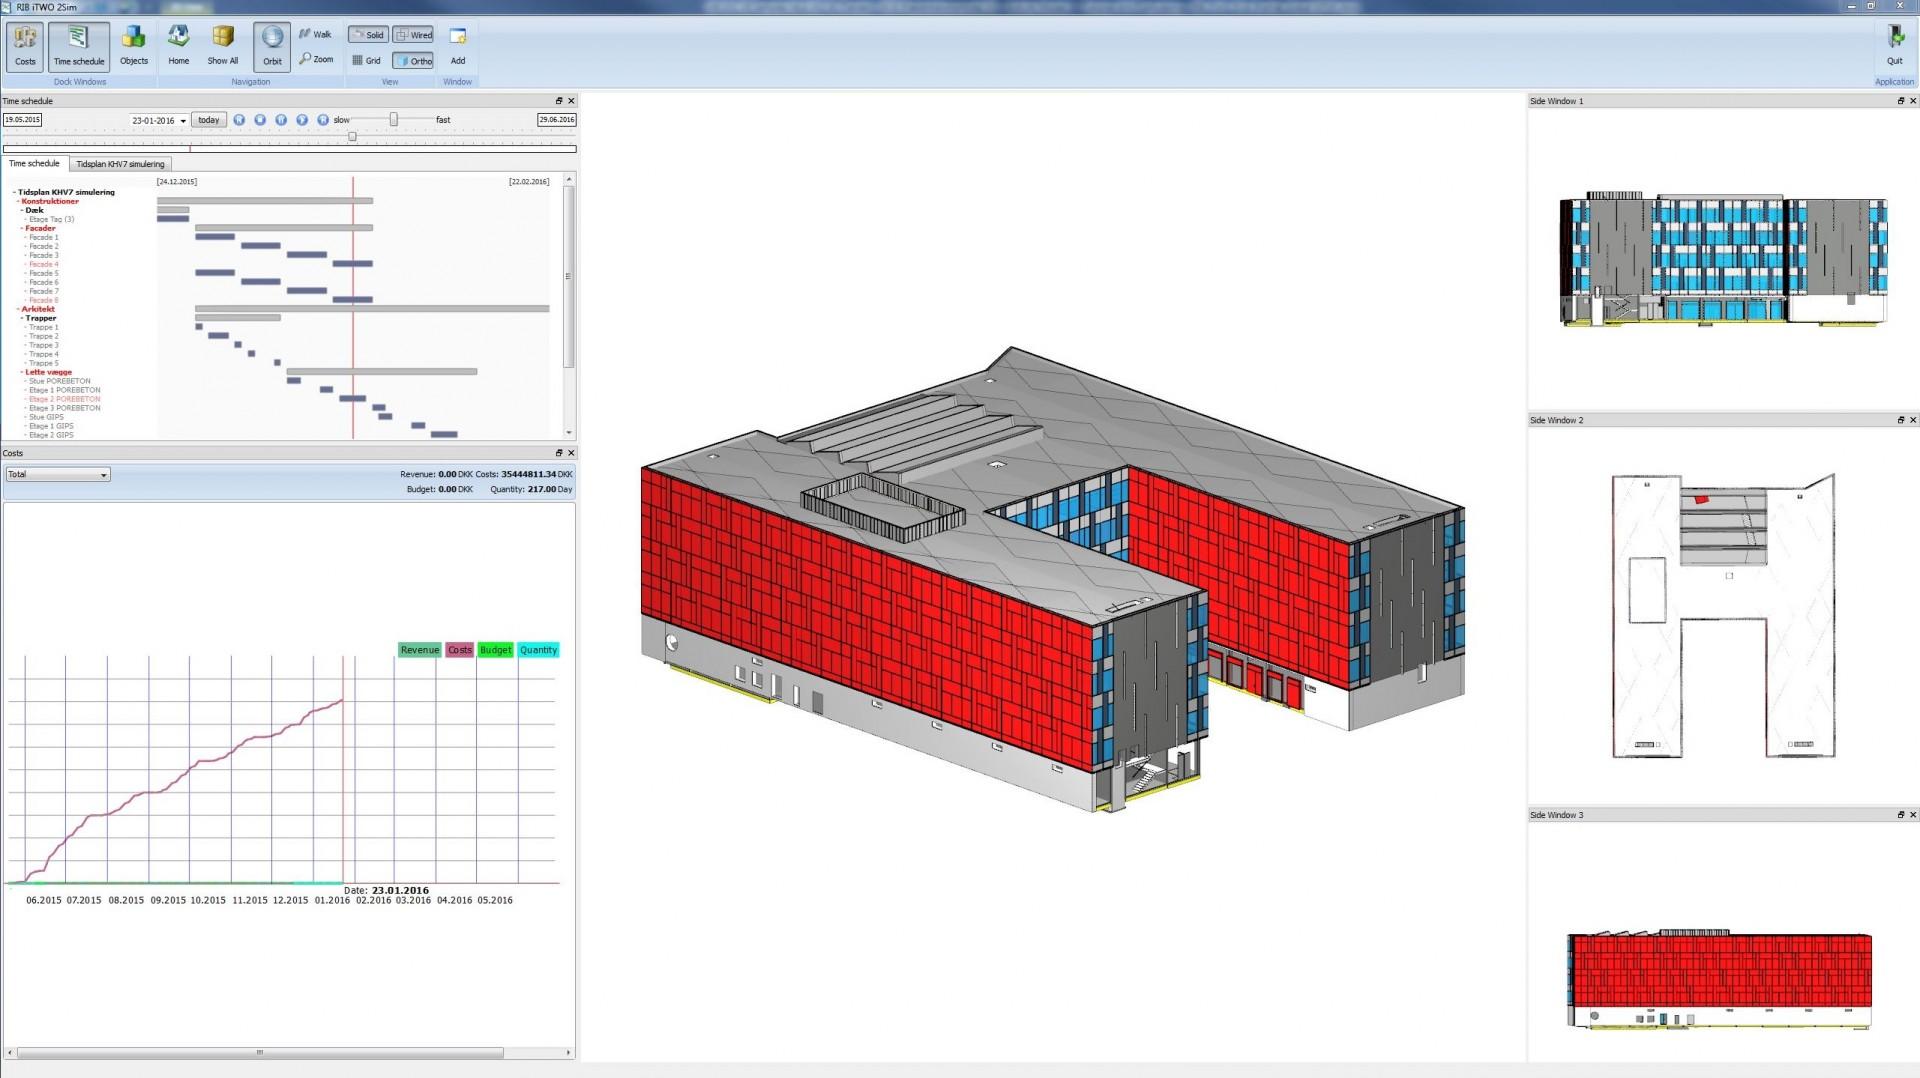Click the Objects icon in ribbon

pos(133,45)
